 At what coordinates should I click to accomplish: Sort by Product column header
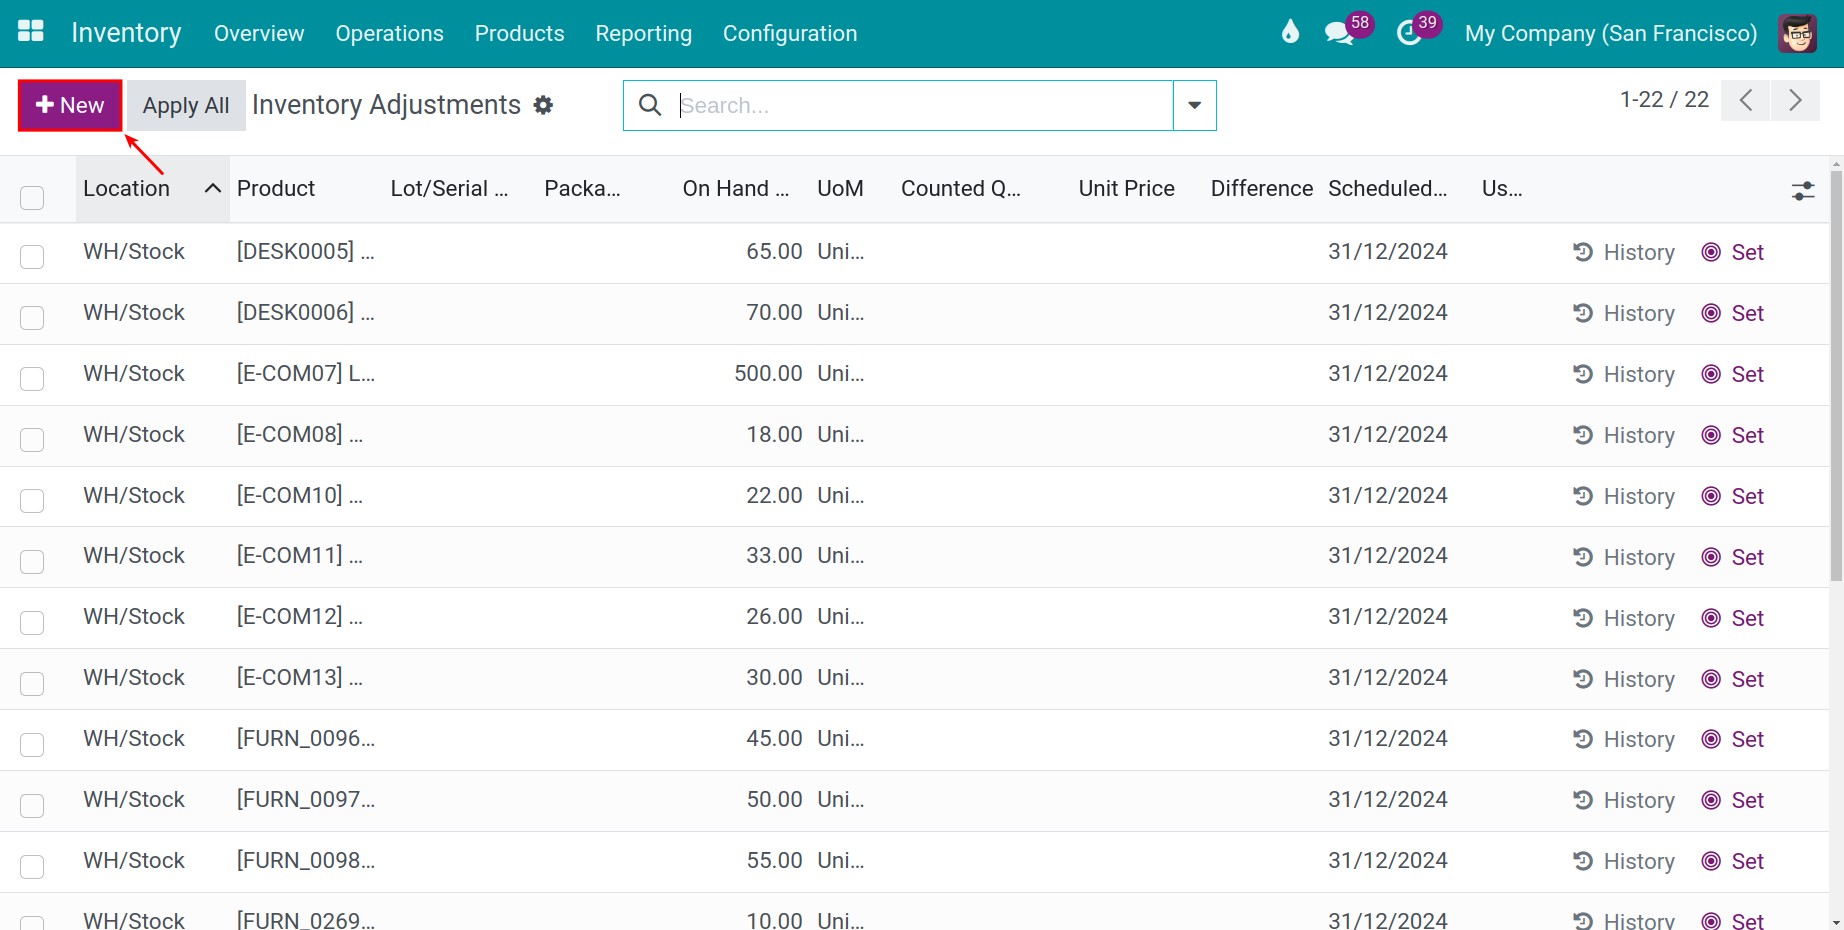[276, 188]
